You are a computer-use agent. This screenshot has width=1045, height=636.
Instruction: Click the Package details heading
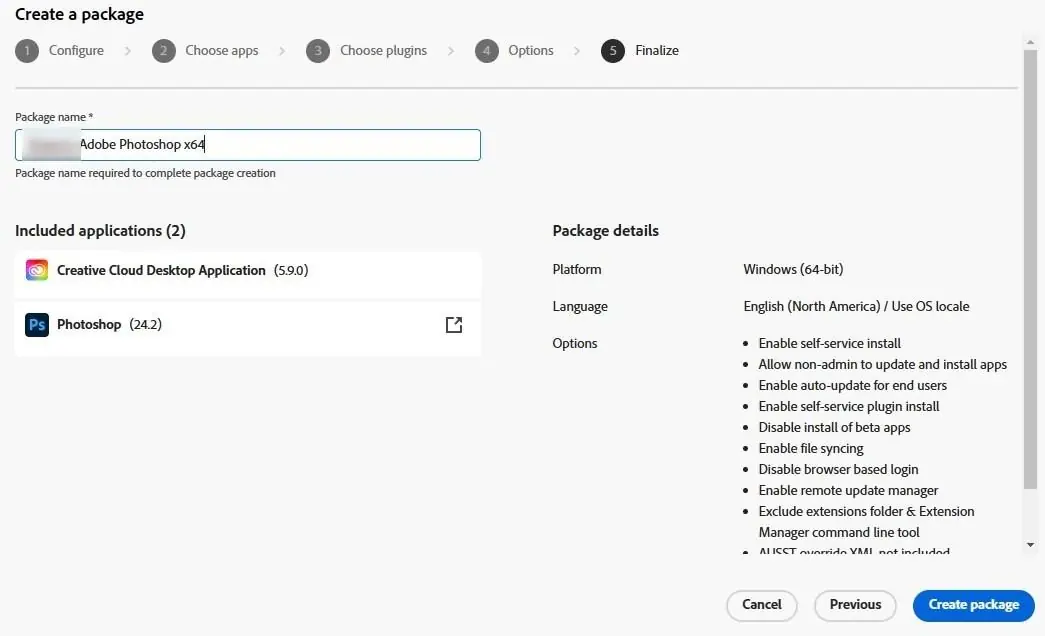(x=605, y=231)
